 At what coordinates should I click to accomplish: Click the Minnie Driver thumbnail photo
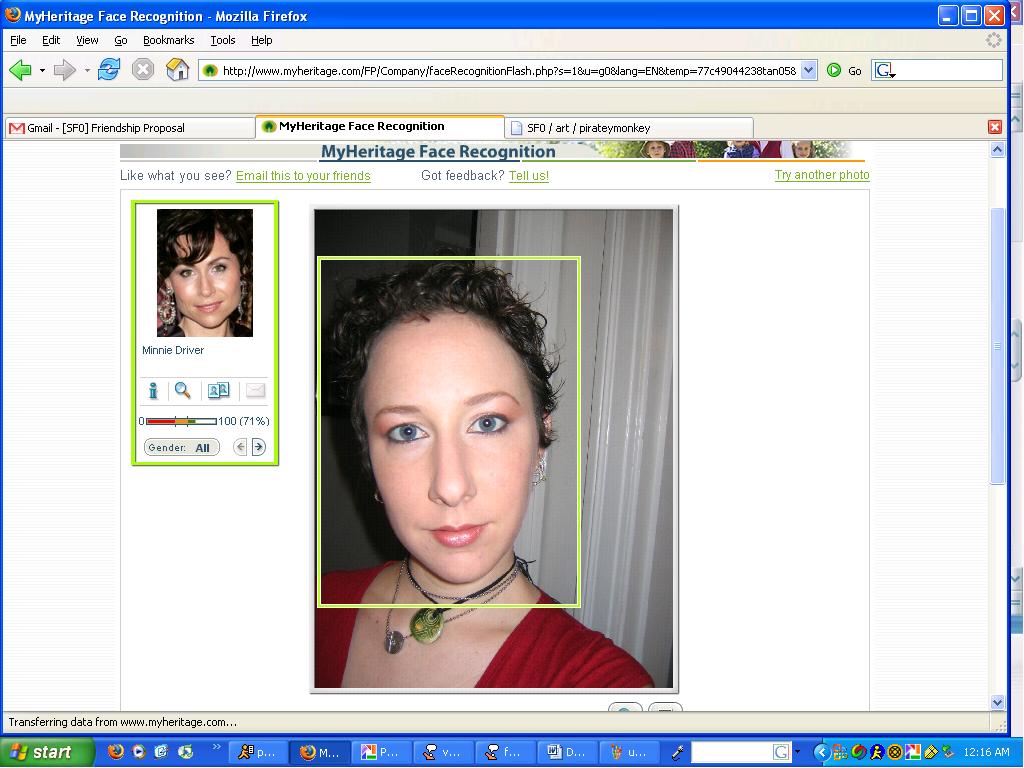(x=205, y=273)
